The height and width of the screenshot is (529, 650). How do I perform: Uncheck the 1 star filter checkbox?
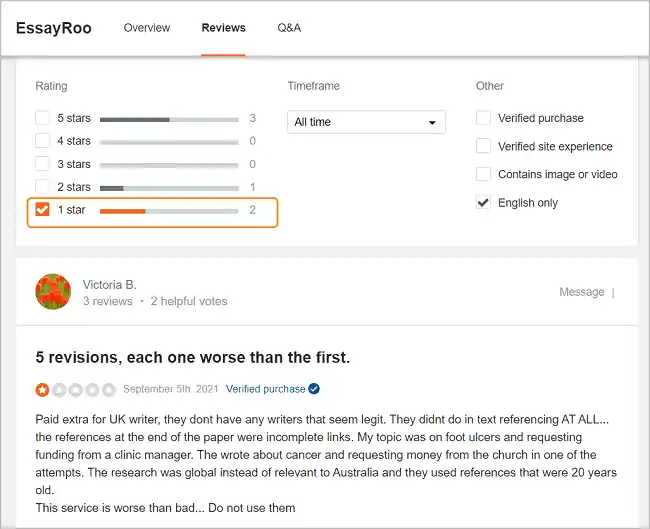coord(42,209)
